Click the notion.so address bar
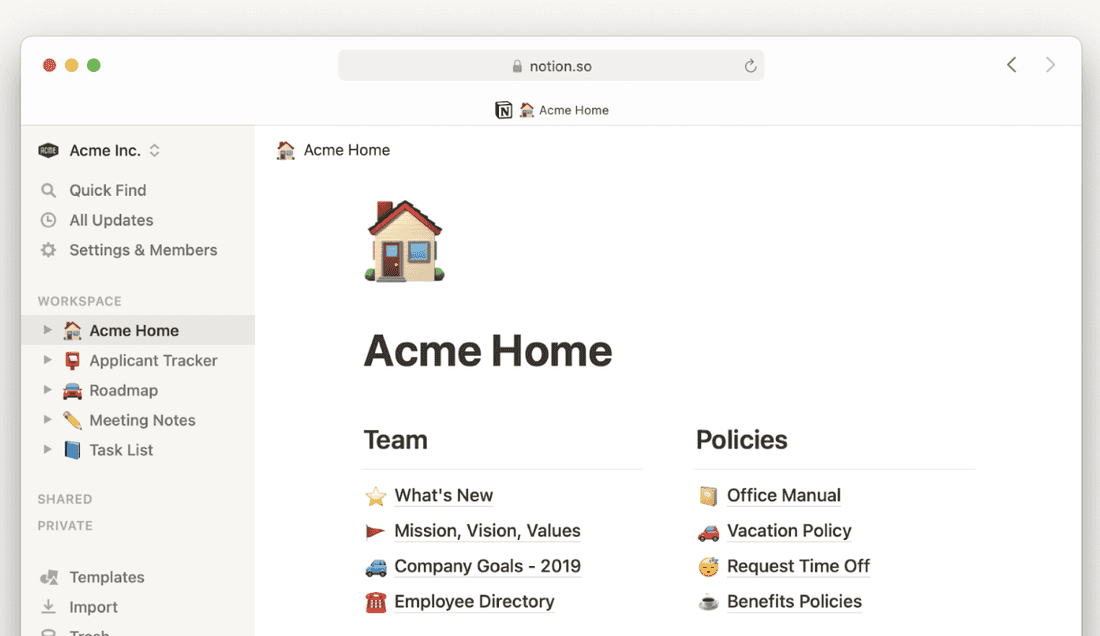This screenshot has width=1100, height=636. click(x=550, y=66)
